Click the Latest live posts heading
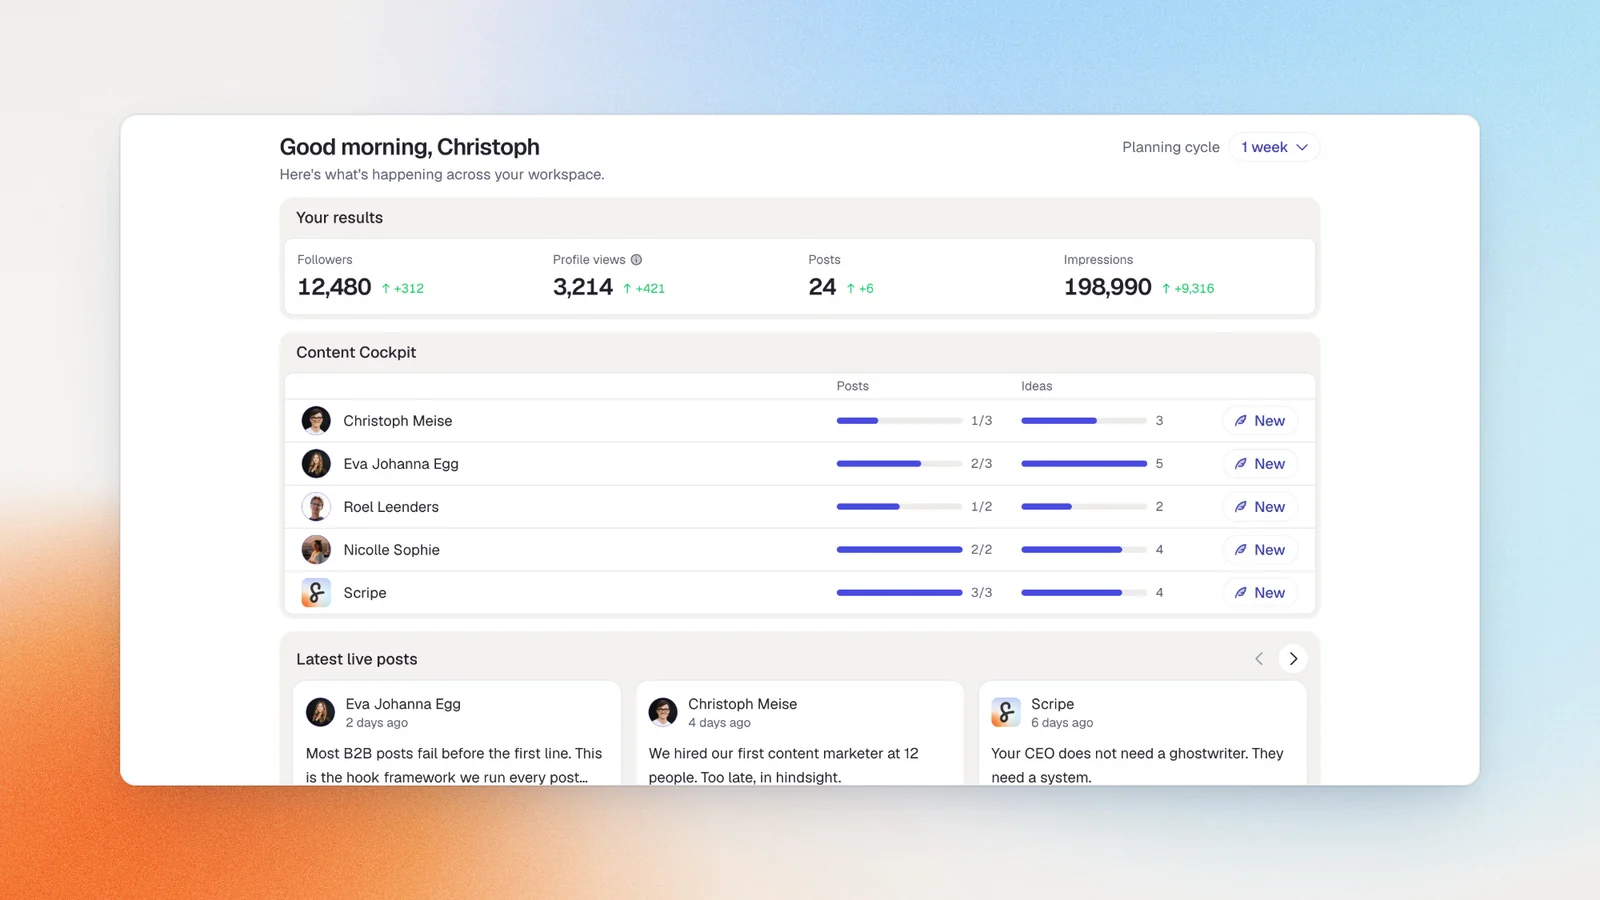The image size is (1600, 900). 357,659
